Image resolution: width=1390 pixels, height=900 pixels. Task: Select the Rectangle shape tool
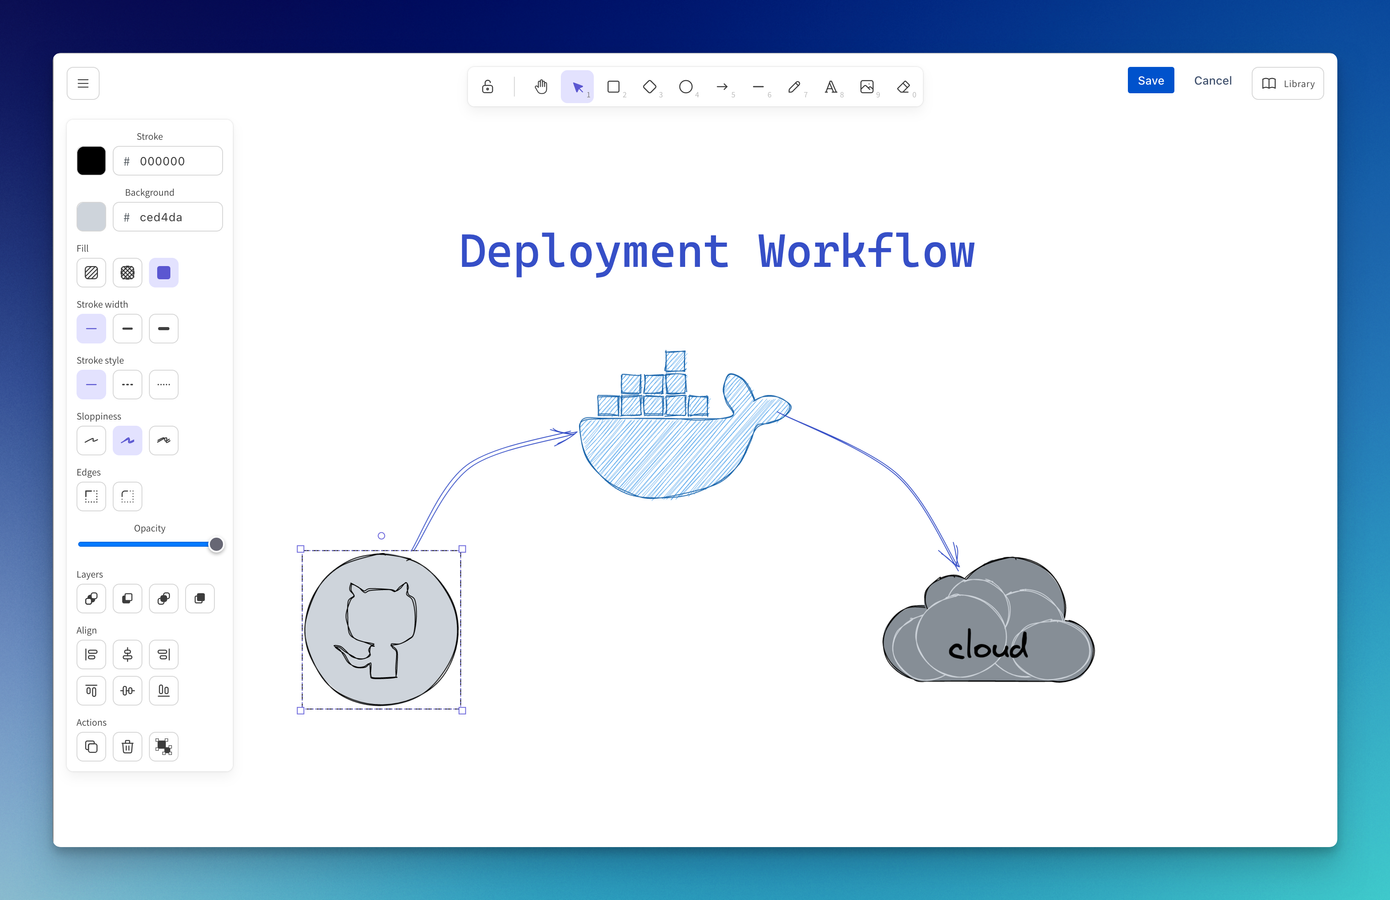[614, 87]
